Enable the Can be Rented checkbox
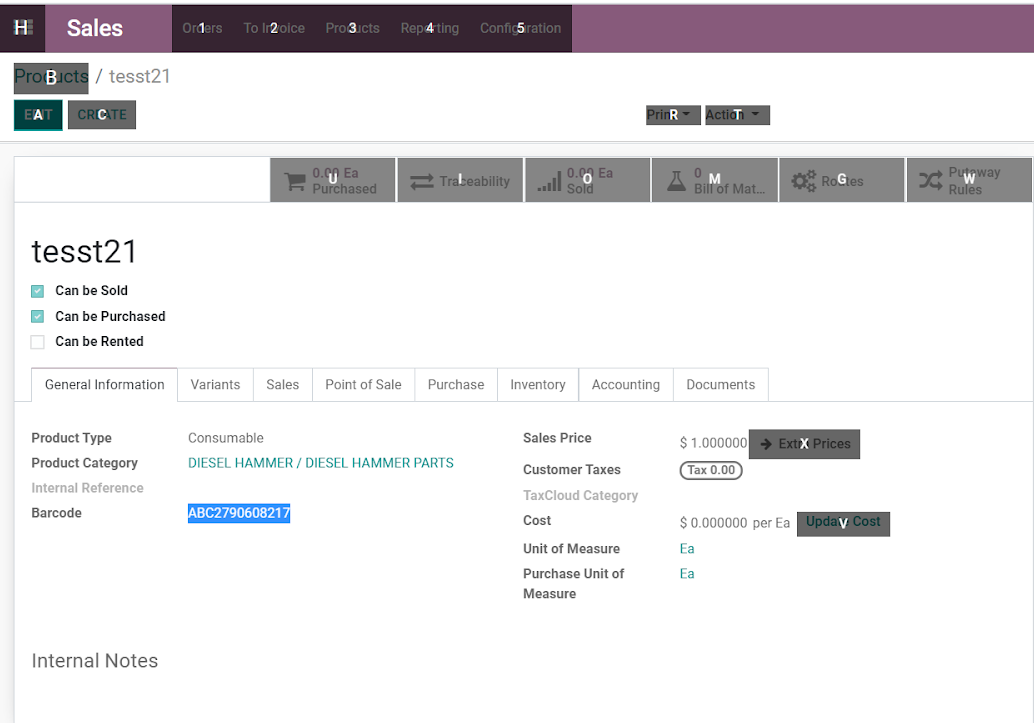 (x=38, y=342)
